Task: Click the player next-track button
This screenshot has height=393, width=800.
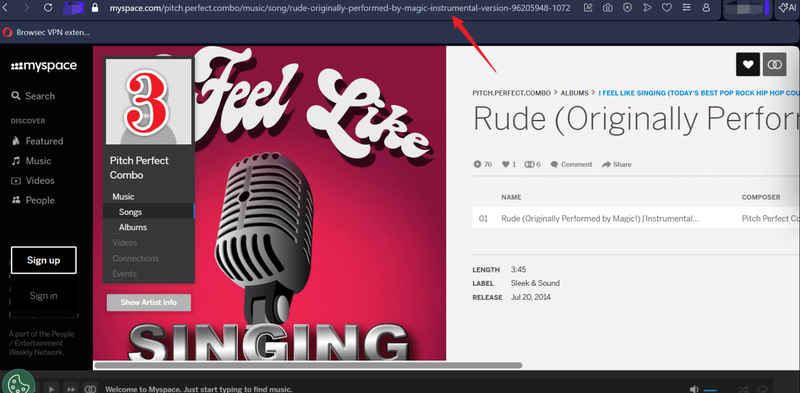Action: 71,389
